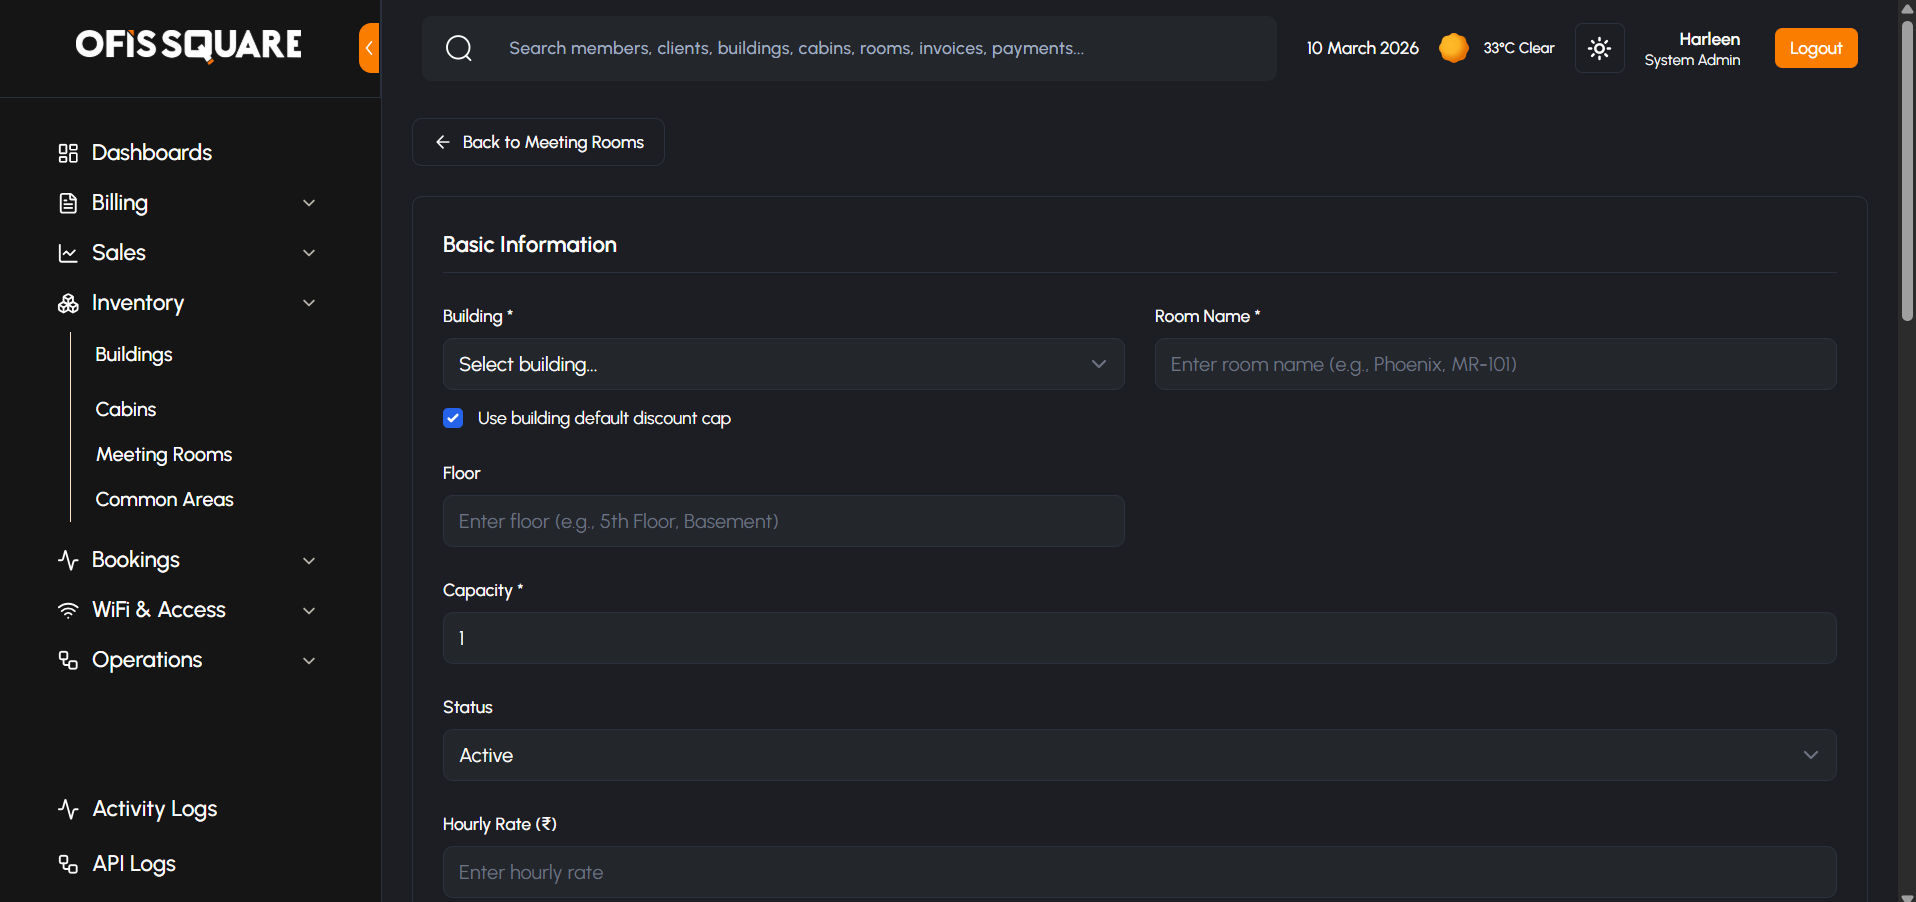Image resolution: width=1916 pixels, height=902 pixels.
Task: Toggle the light/dark theme sun icon
Action: point(1599,48)
